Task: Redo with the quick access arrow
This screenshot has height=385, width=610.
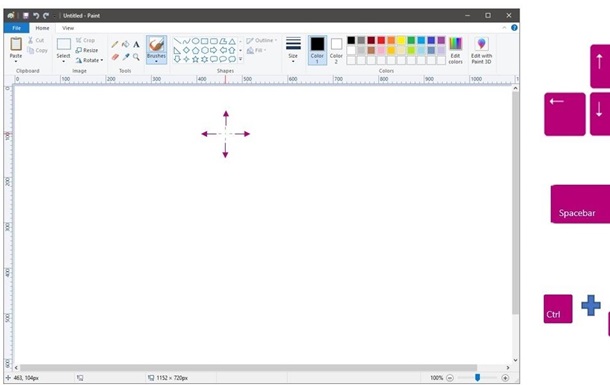Action: (46, 16)
